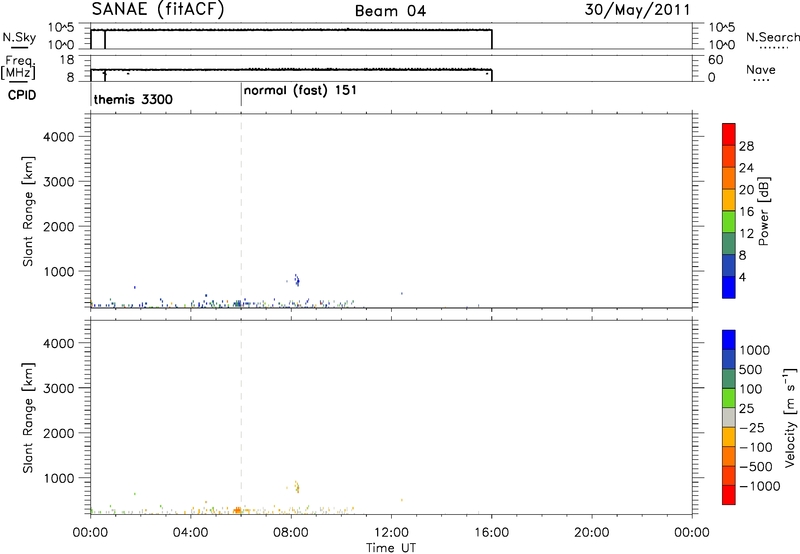800x554 pixels.
Task: Click the red bottom Velocity colorbar segment
Action: pos(729,495)
